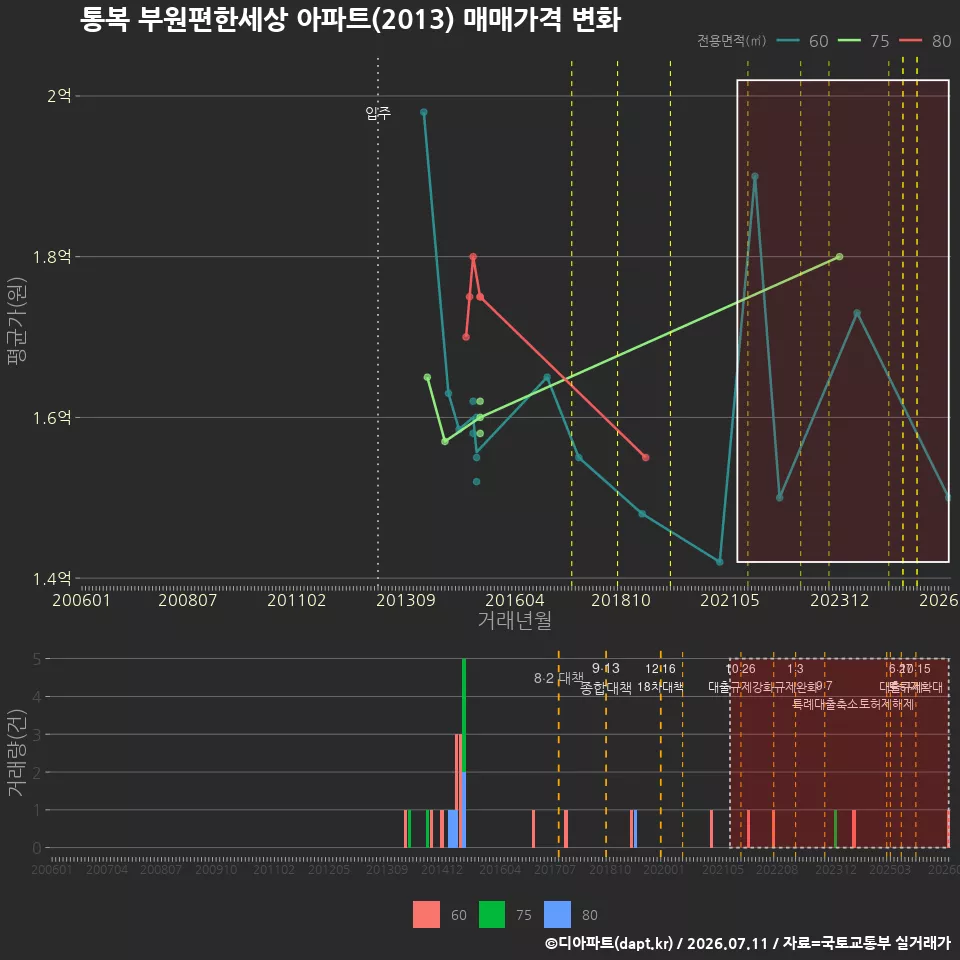Click the 2억 y-axis label
The image size is (960, 960).
click(x=59, y=96)
